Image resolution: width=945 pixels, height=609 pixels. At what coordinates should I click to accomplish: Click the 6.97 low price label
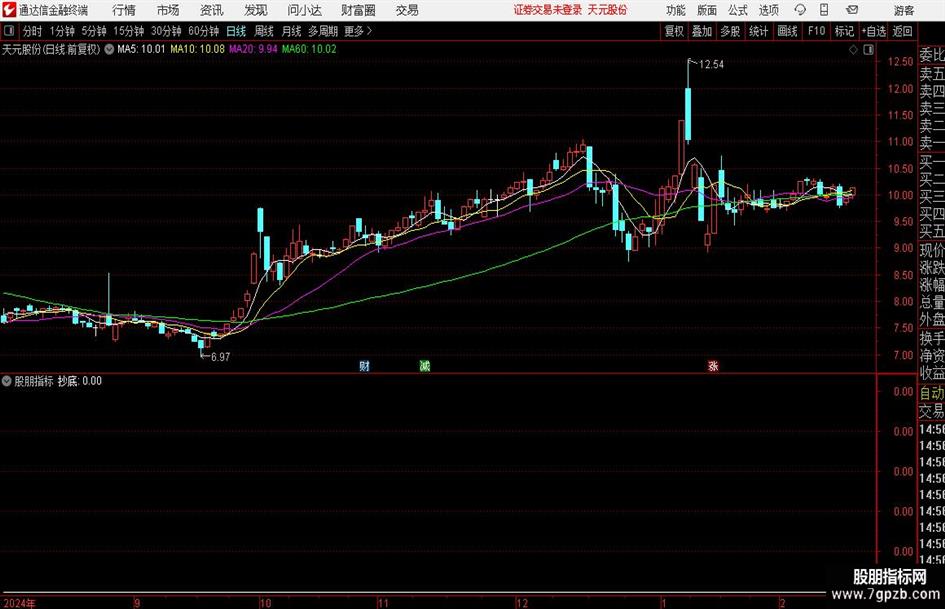(221, 357)
